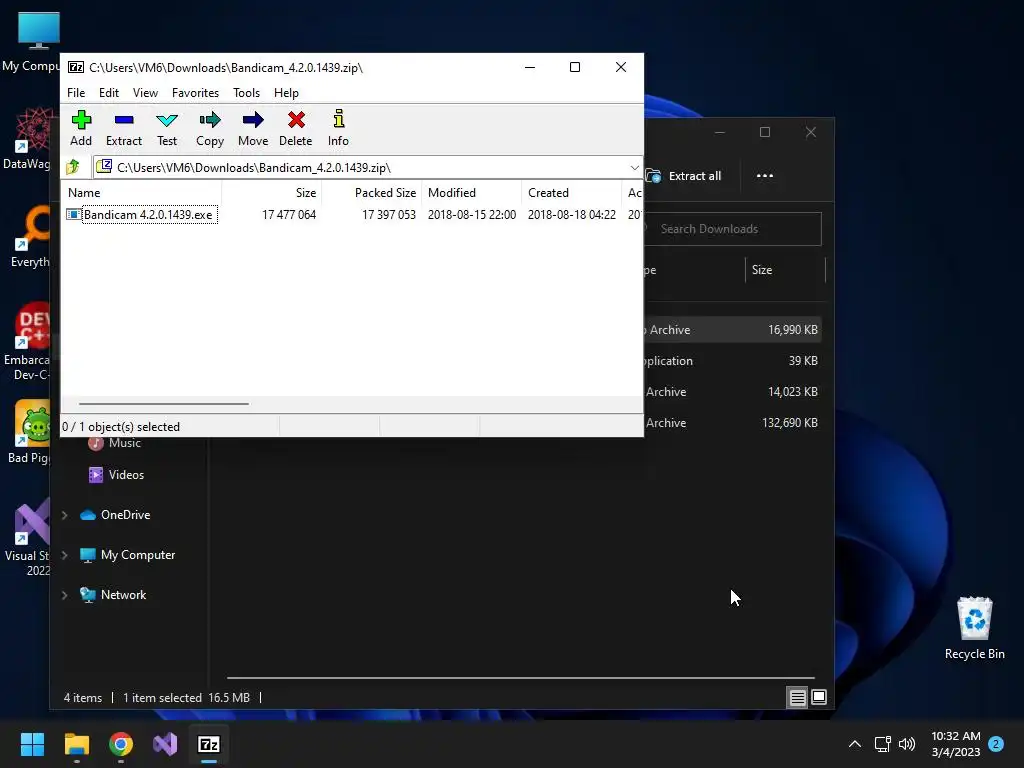Select the Embarcadero Dev-C++ desktop shortcut
This screenshot has height=768, width=1024.
pyautogui.click(x=27, y=341)
